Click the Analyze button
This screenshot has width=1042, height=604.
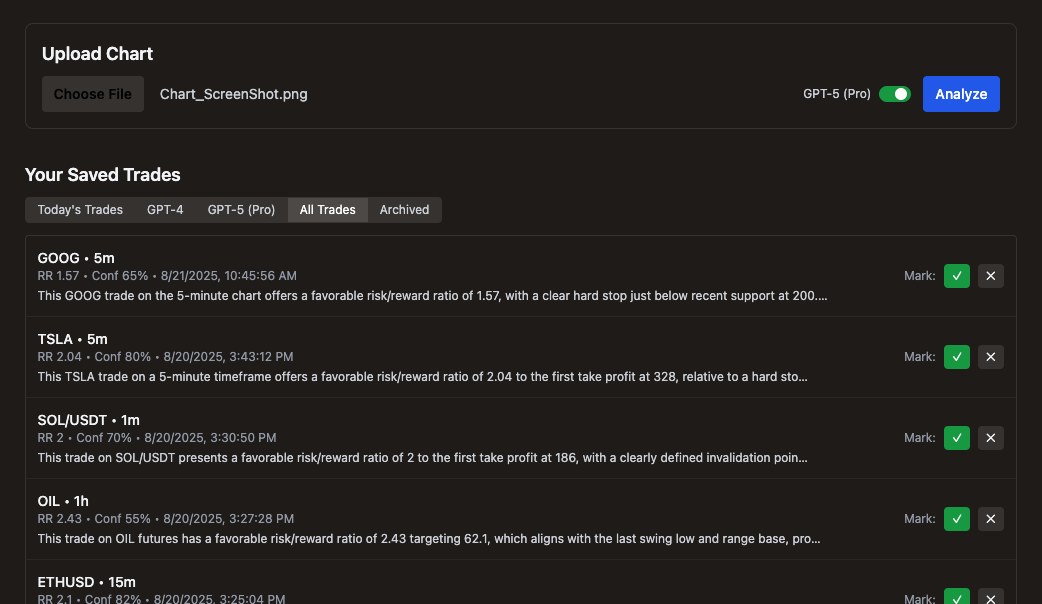961,94
